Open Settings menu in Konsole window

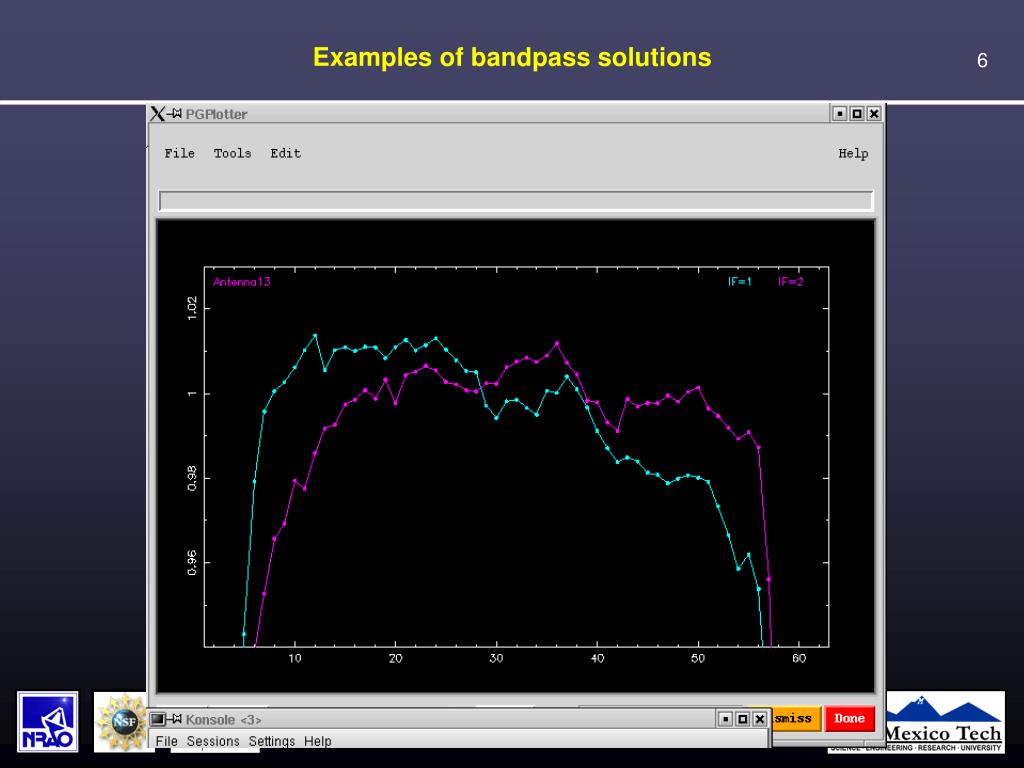tap(272, 741)
